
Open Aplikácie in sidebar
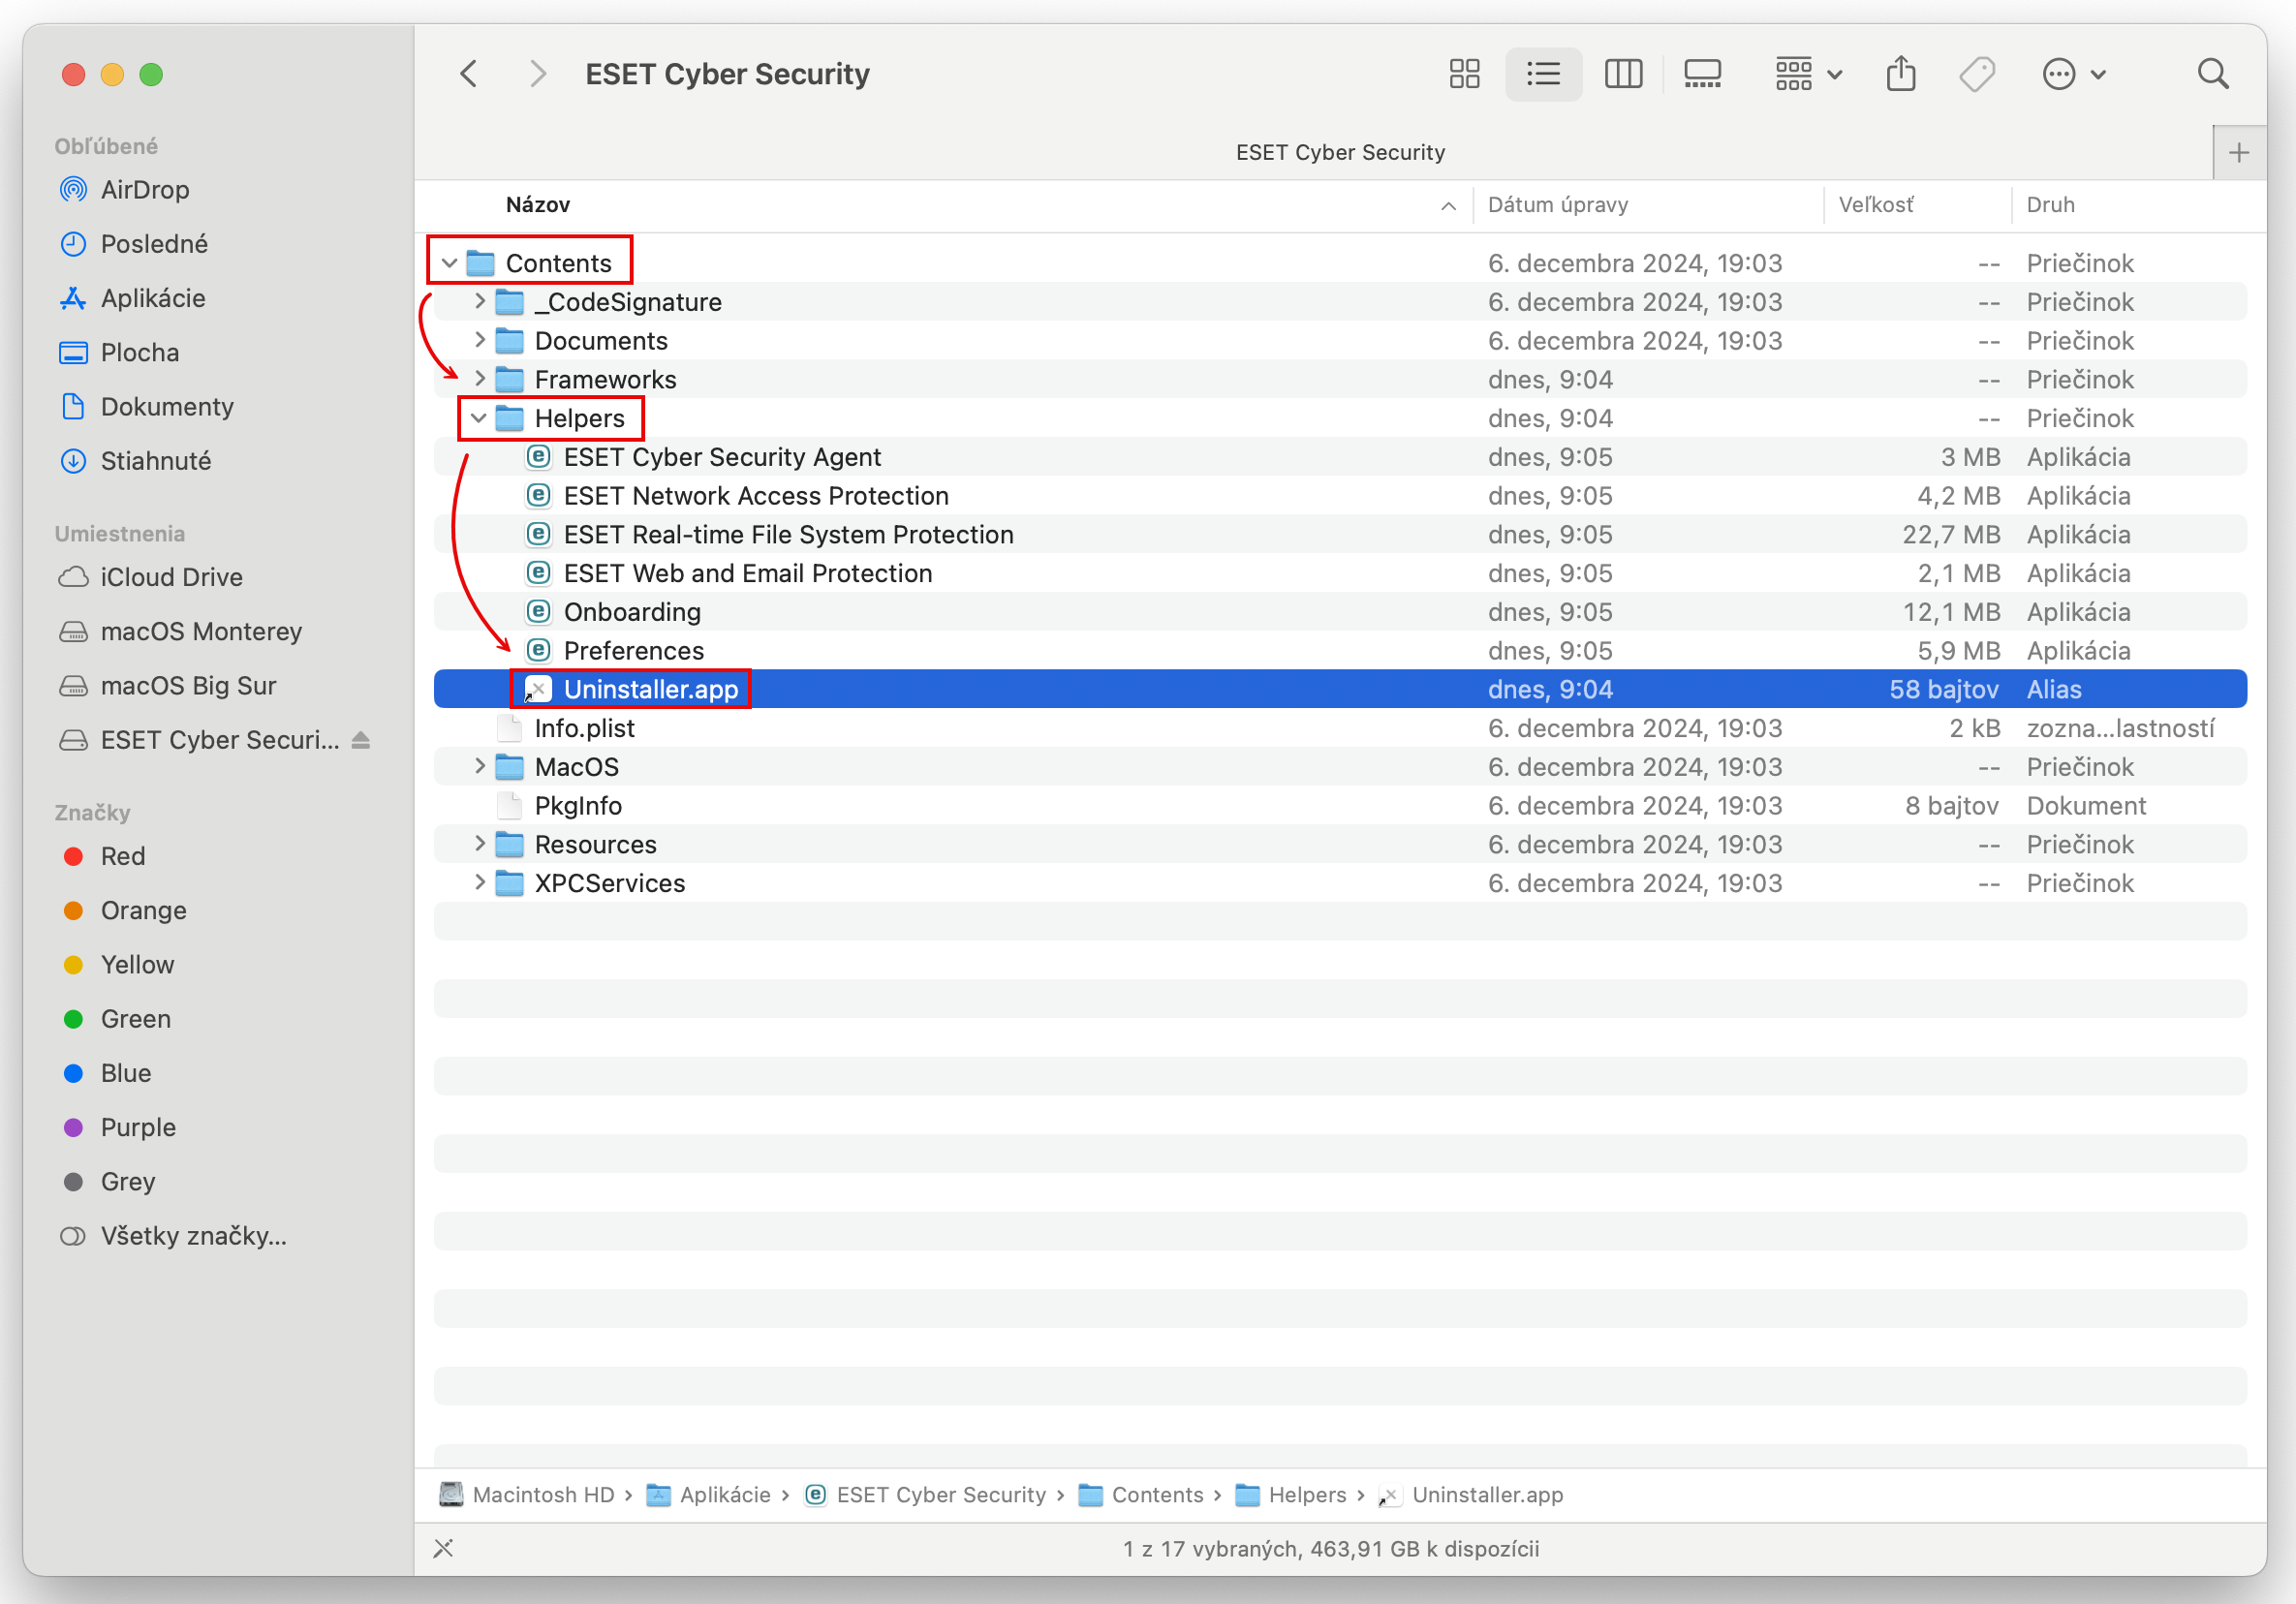pyautogui.click(x=152, y=298)
